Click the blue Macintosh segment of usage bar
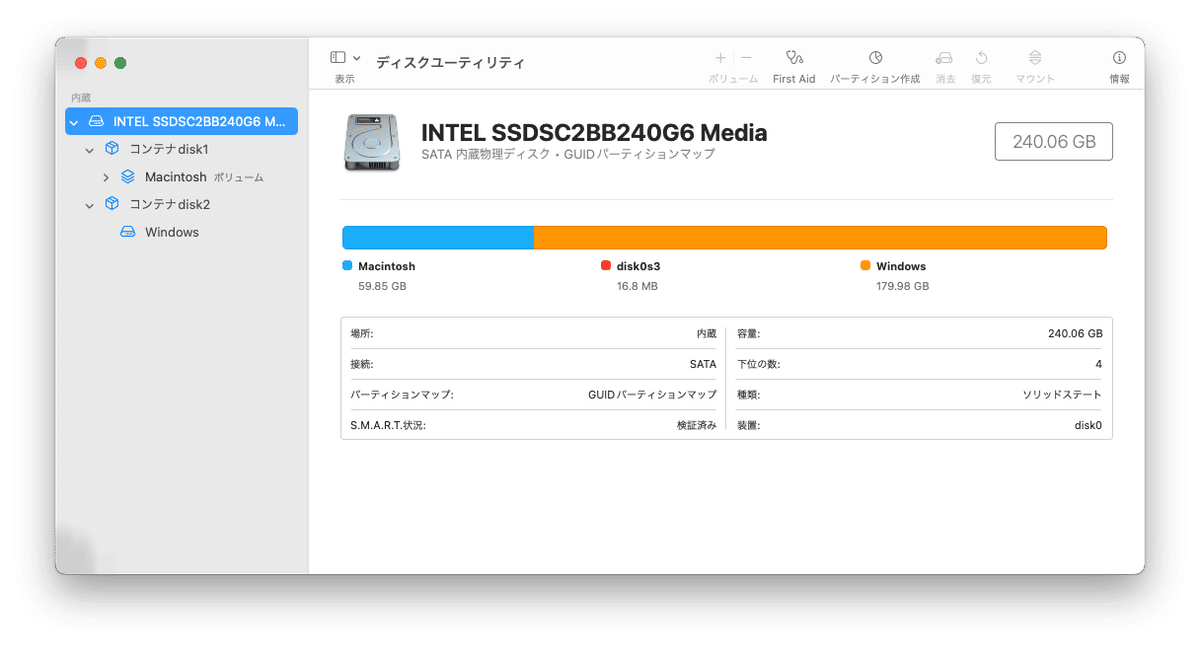The height and width of the screenshot is (647, 1200). [x=438, y=237]
